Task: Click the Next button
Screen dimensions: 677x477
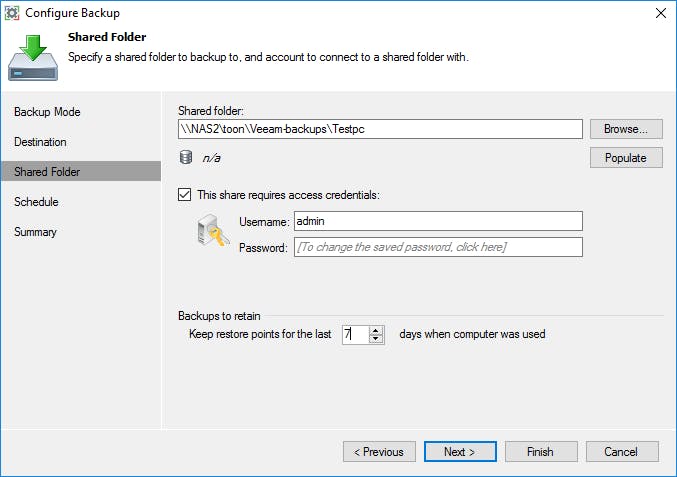Action: point(460,452)
